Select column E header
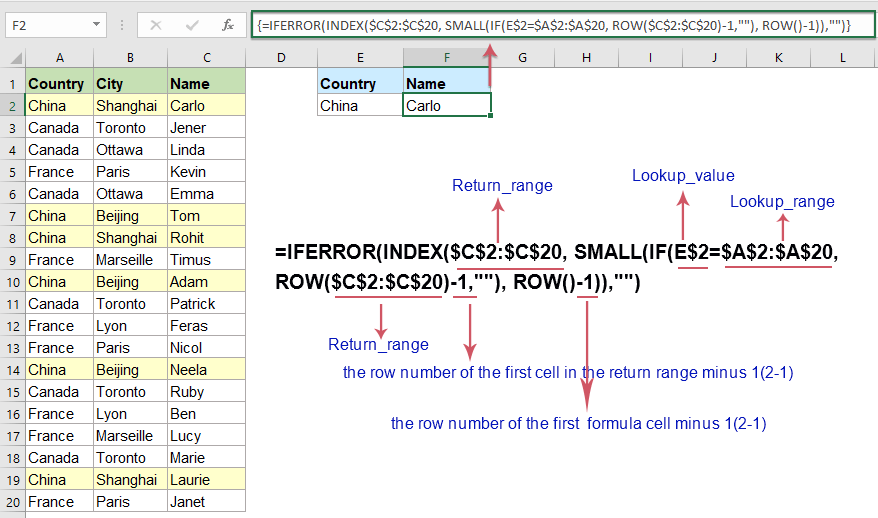 tap(360, 58)
